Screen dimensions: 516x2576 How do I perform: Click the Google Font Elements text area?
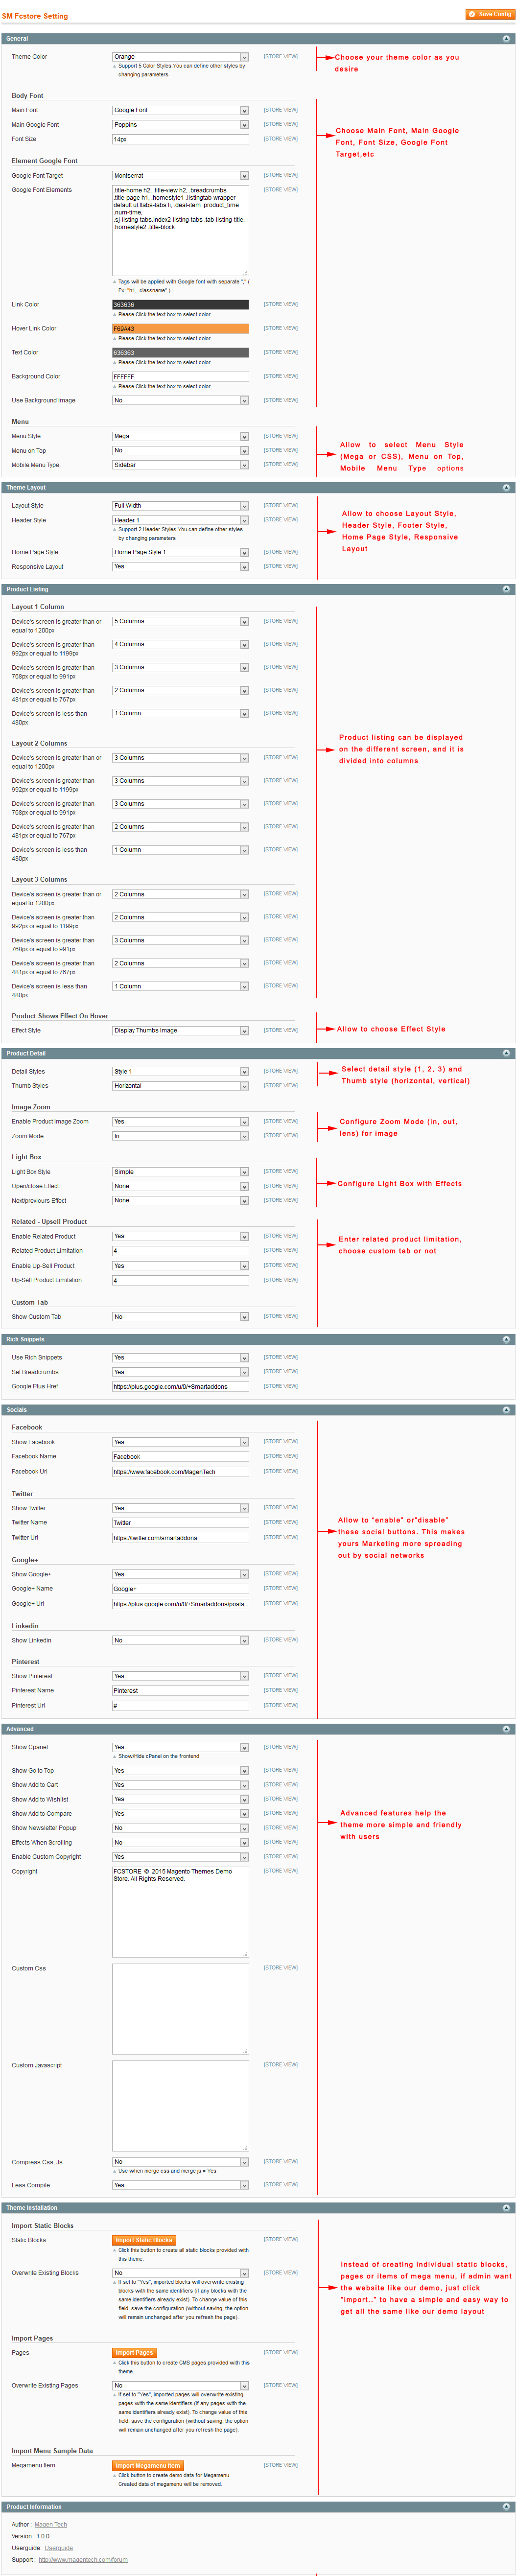coord(180,230)
